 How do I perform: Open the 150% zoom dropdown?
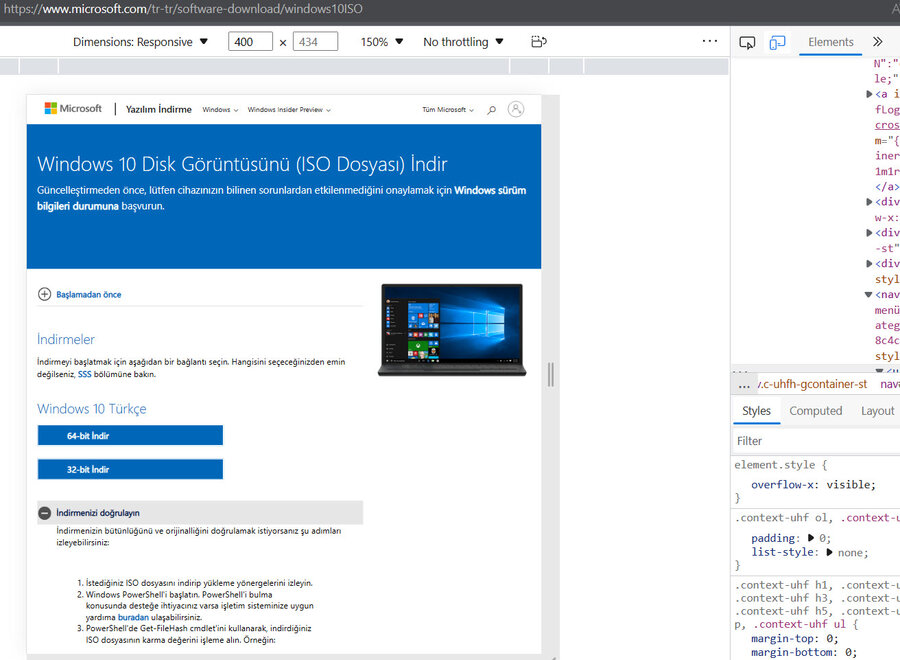point(382,42)
